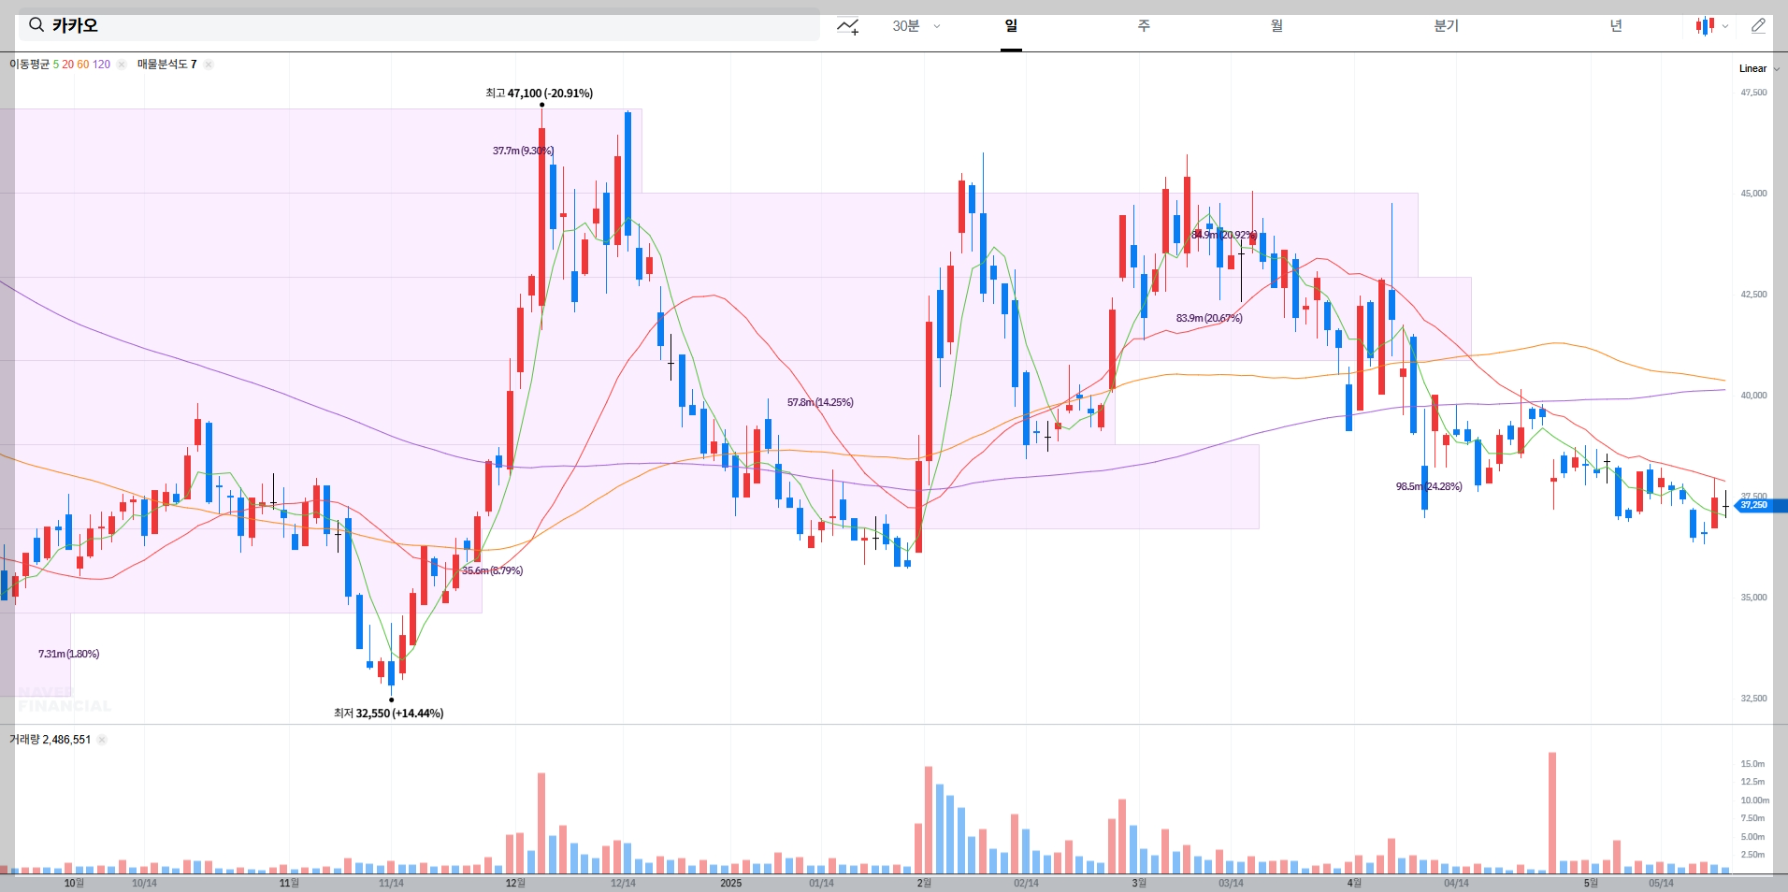Click the 최고 47,100 (-20.91%) label
Screen dimensions: 1788x892
[x=539, y=93]
